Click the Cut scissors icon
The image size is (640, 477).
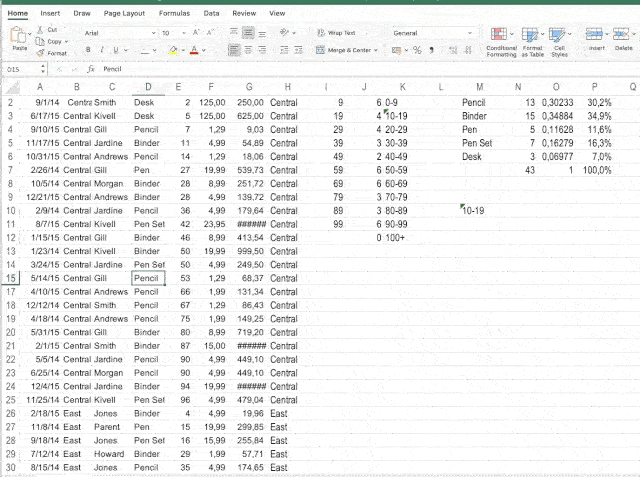[x=40, y=29]
